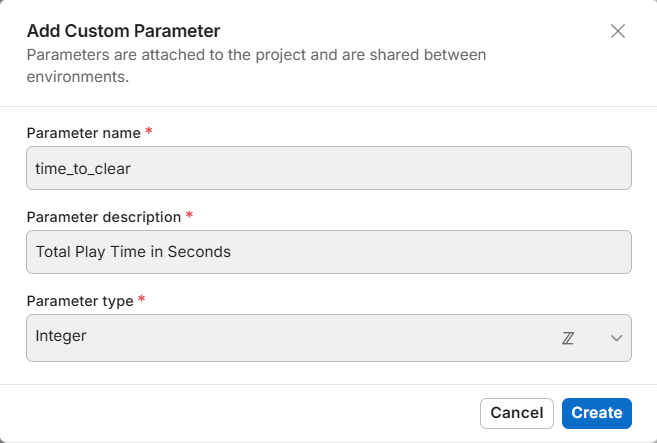Click the 'Parameter name' label
The width and height of the screenshot is (657, 443).
click(x=83, y=132)
